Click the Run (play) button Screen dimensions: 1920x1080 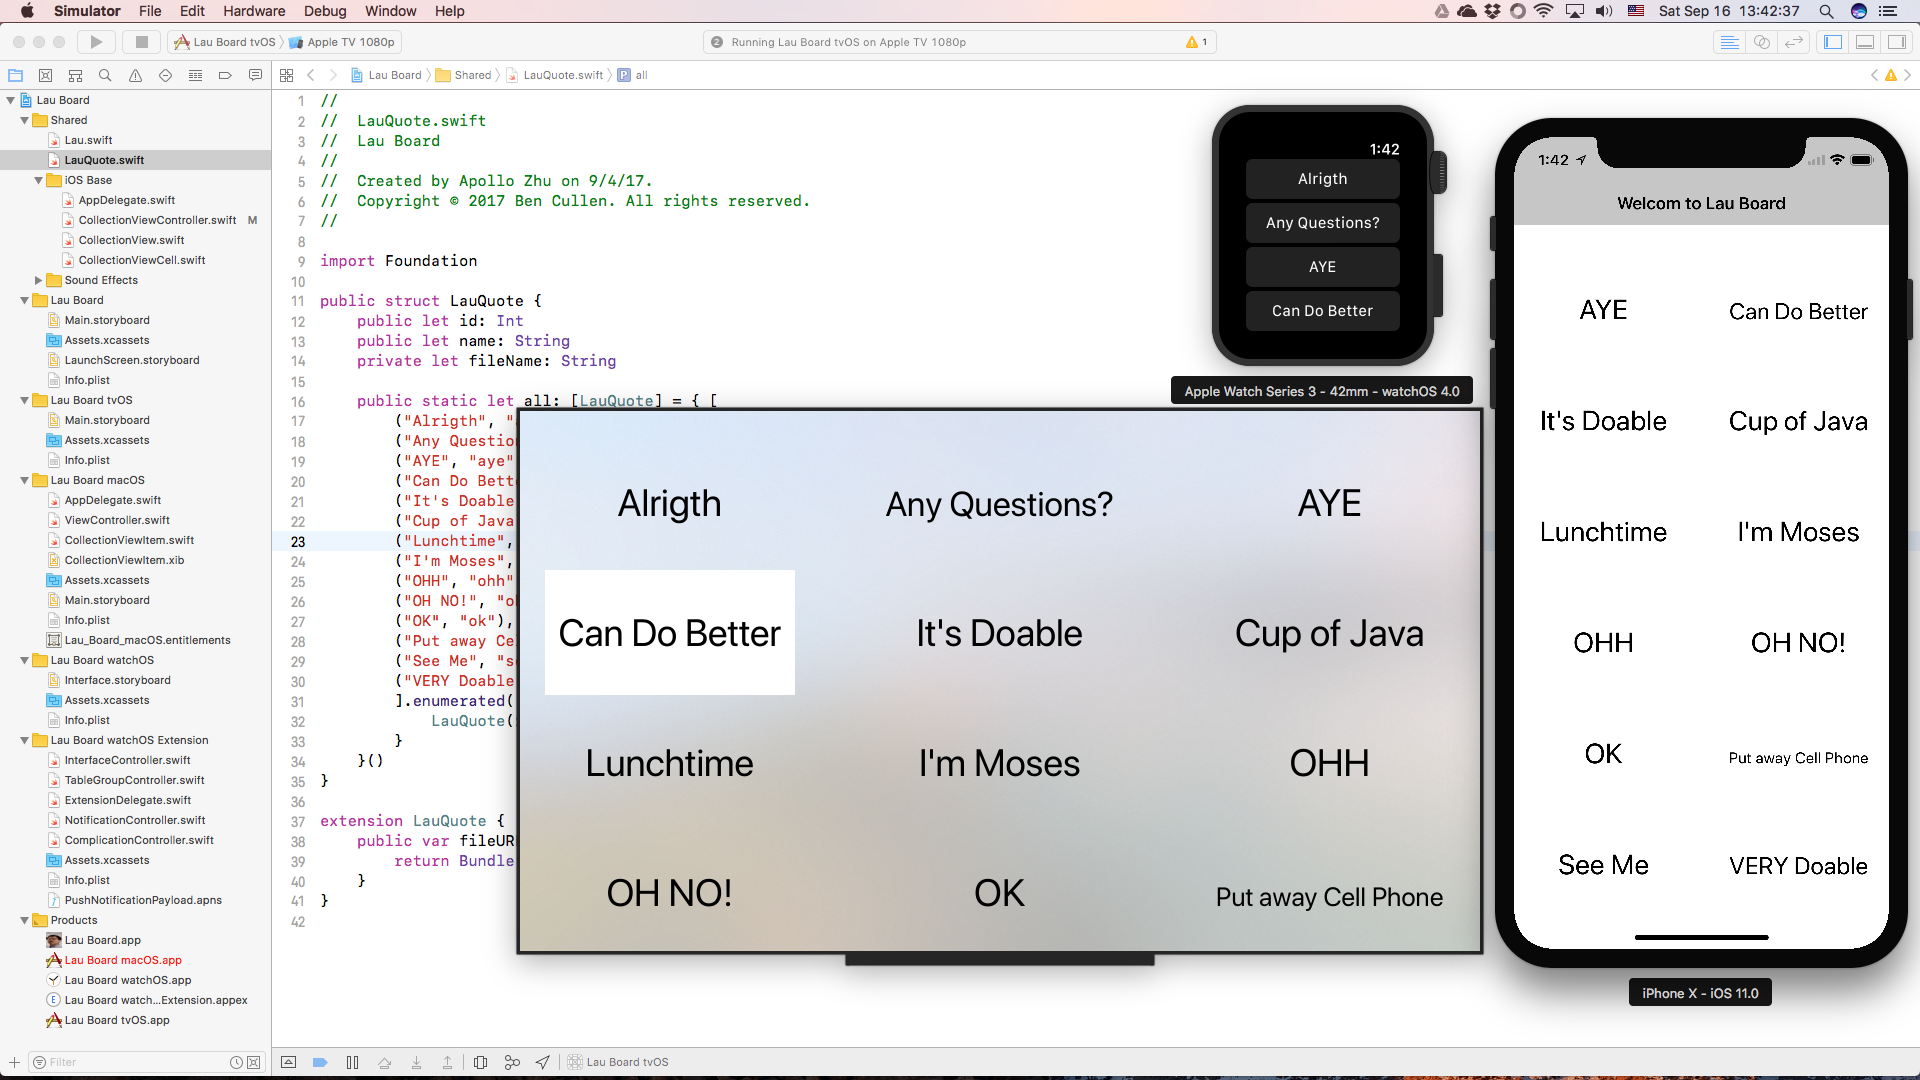click(96, 42)
